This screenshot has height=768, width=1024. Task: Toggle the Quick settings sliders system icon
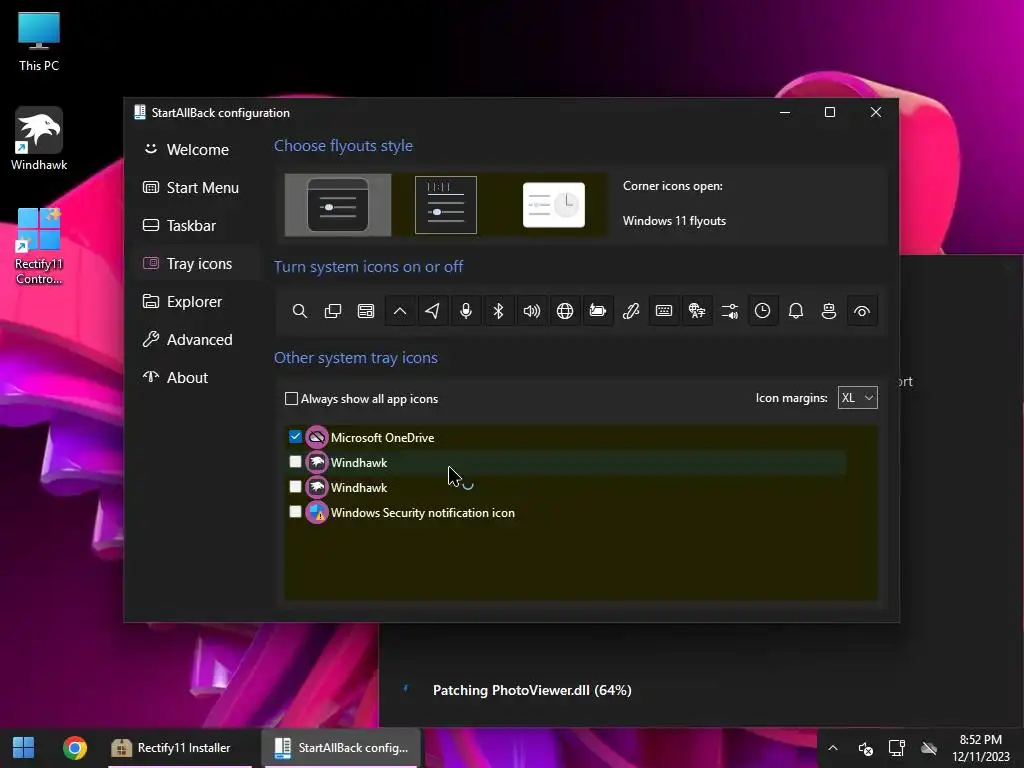click(729, 311)
